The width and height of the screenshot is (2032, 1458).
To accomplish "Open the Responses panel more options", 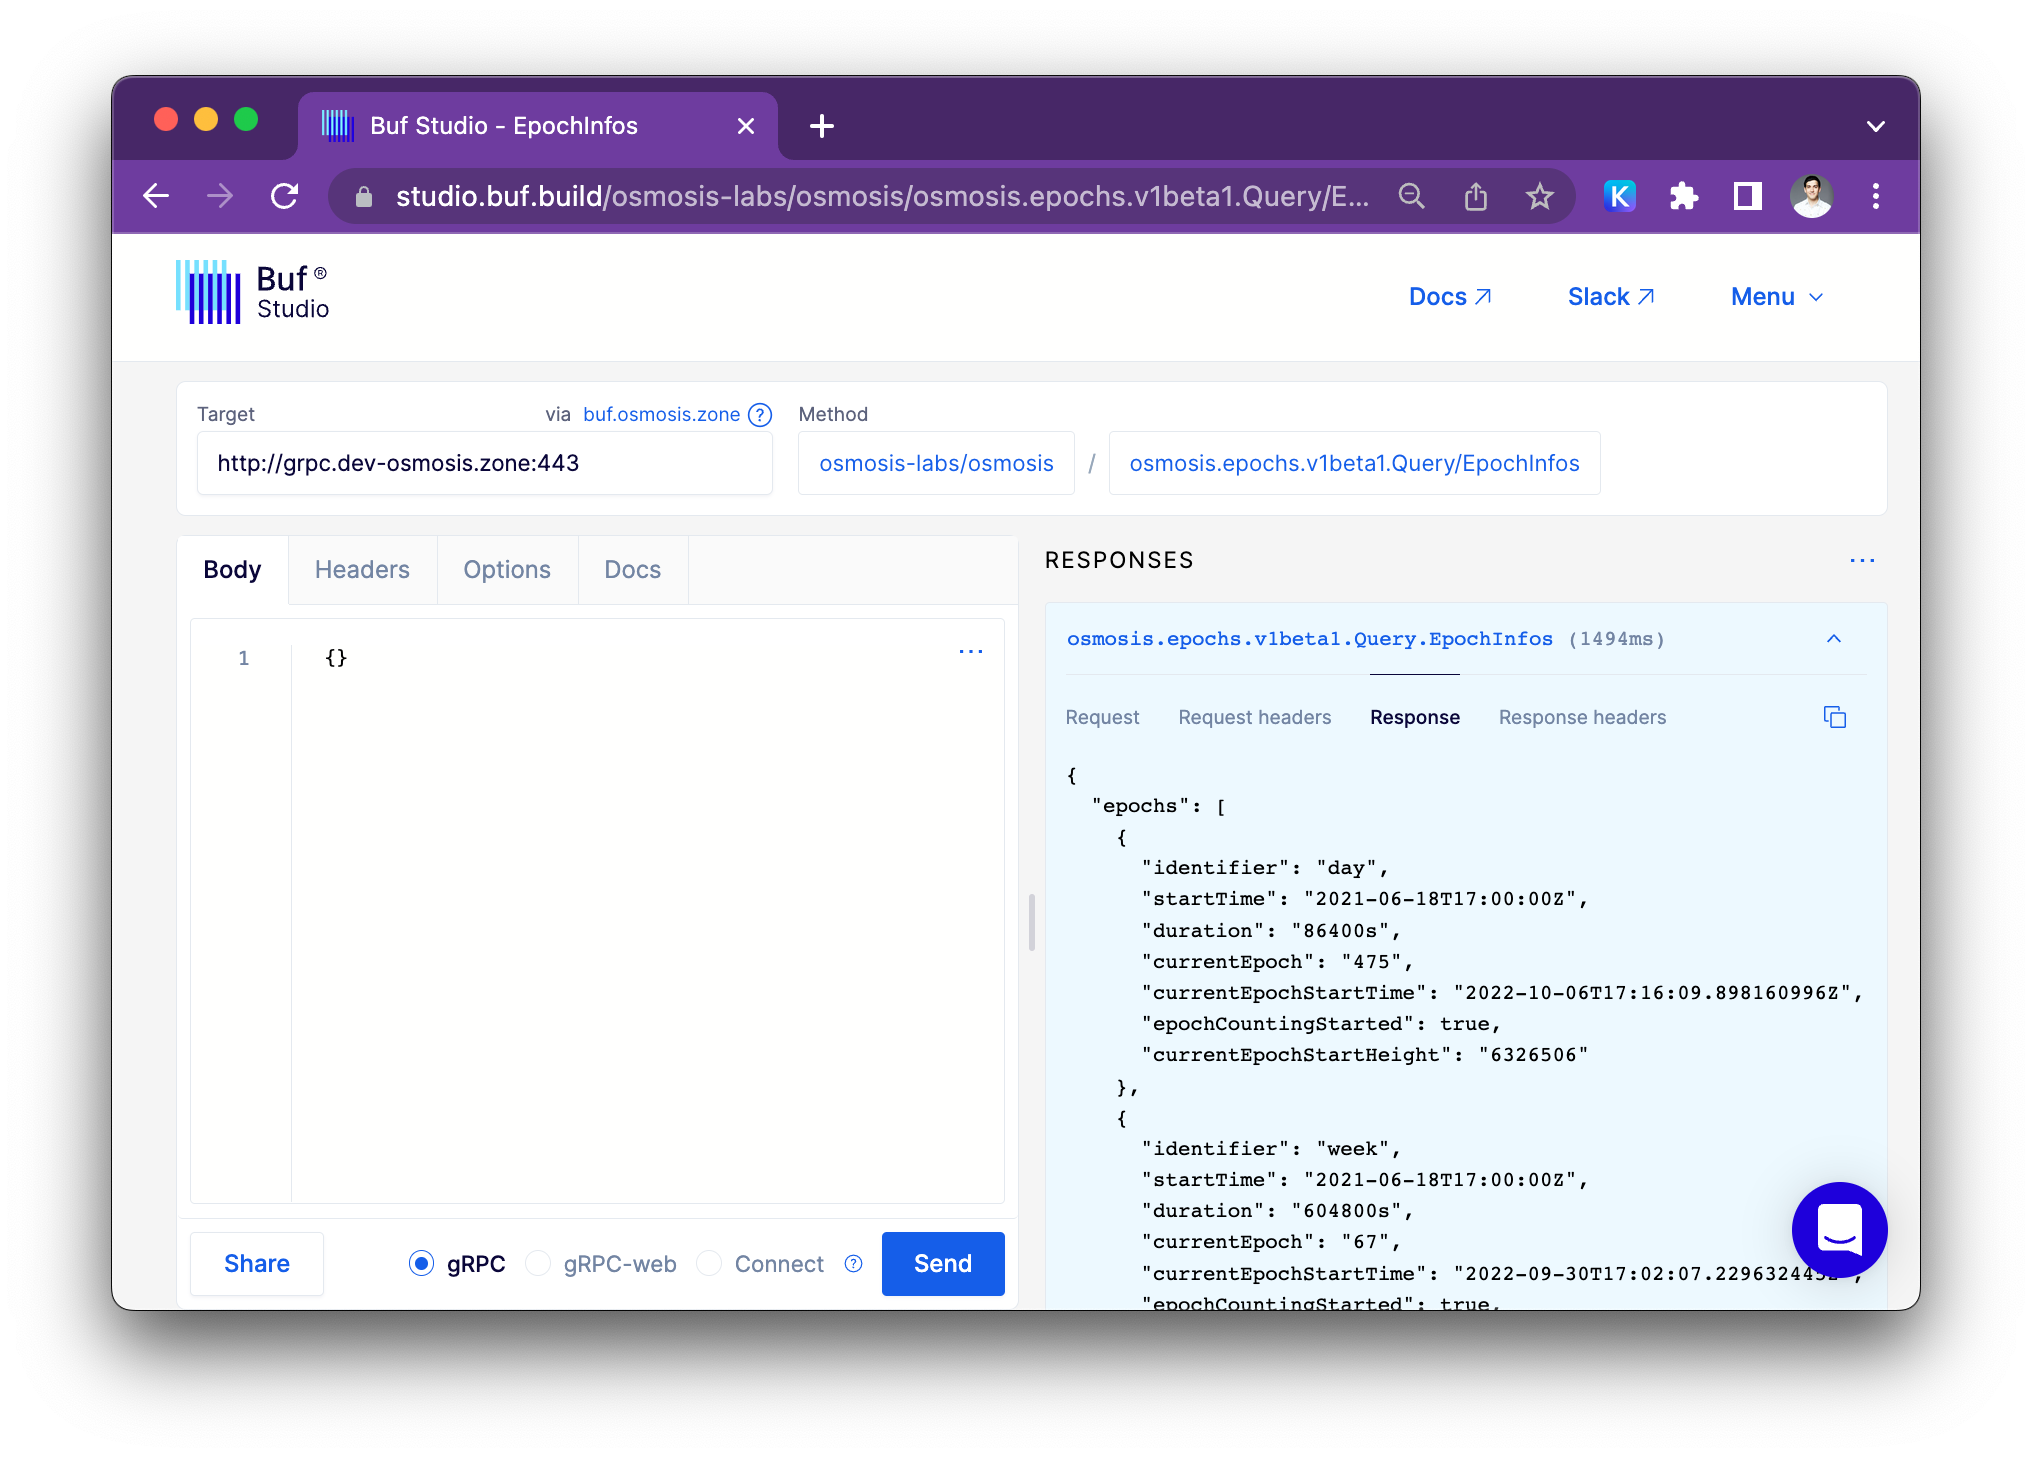I will [x=1862, y=560].
